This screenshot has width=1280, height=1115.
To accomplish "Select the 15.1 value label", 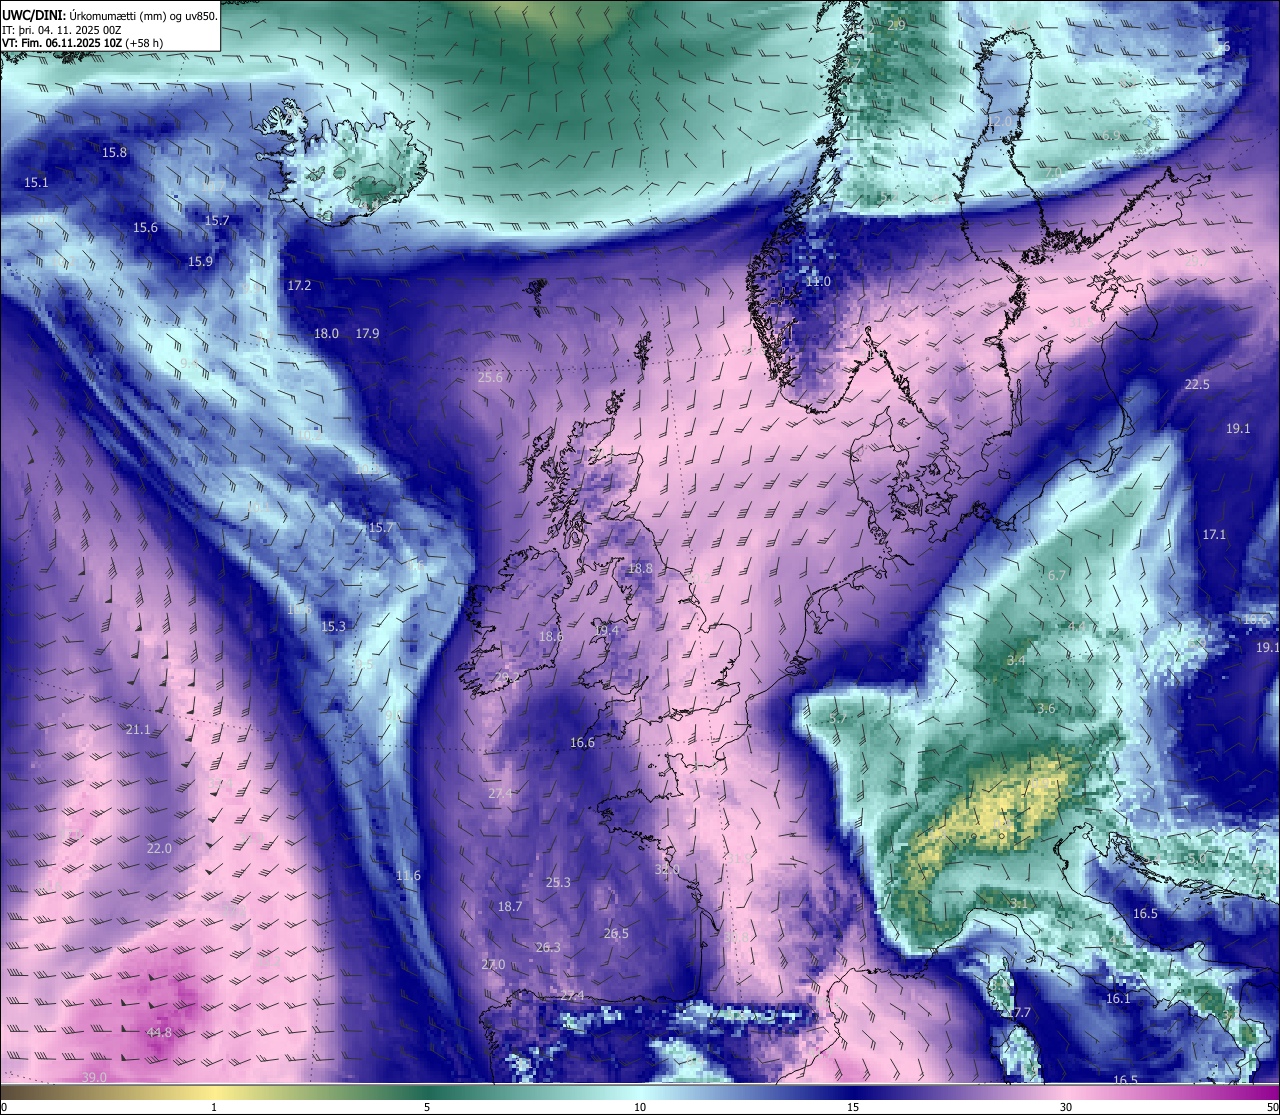I will [x=36, y=183].
